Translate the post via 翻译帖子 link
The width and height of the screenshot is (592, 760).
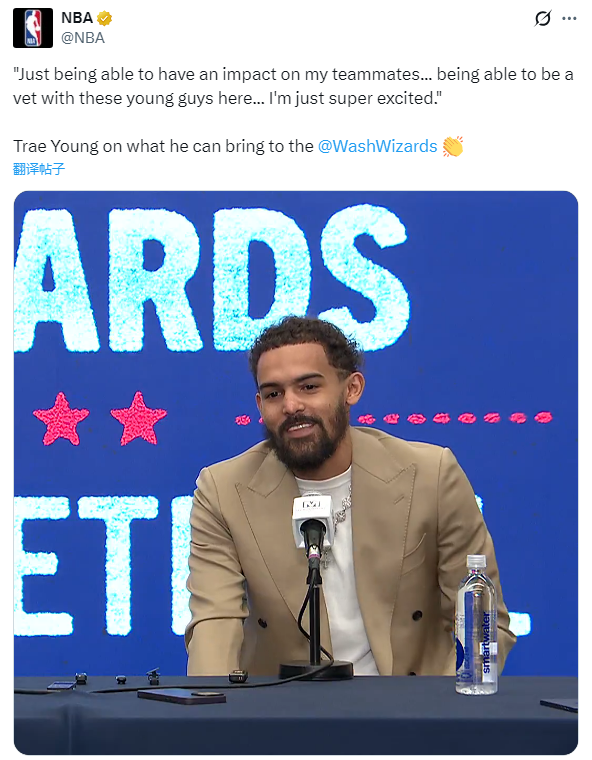click(x=39, y=169)
